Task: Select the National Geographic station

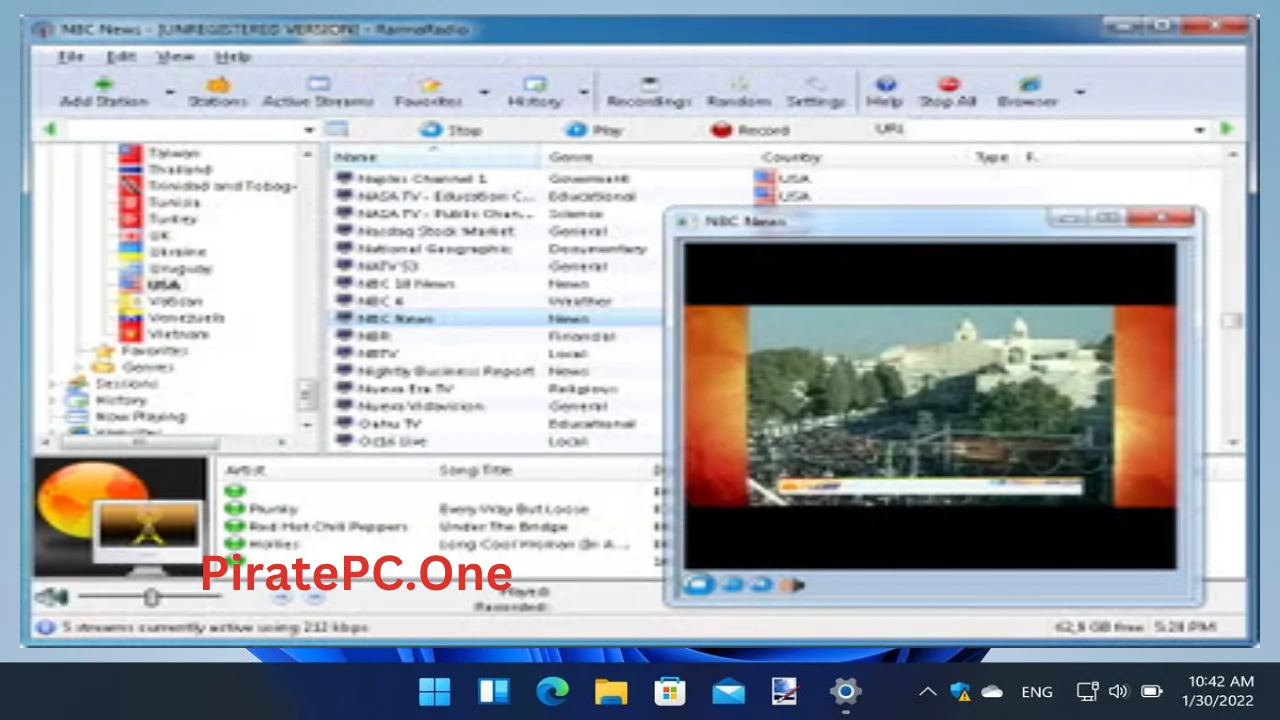Action: pos(434,248)
